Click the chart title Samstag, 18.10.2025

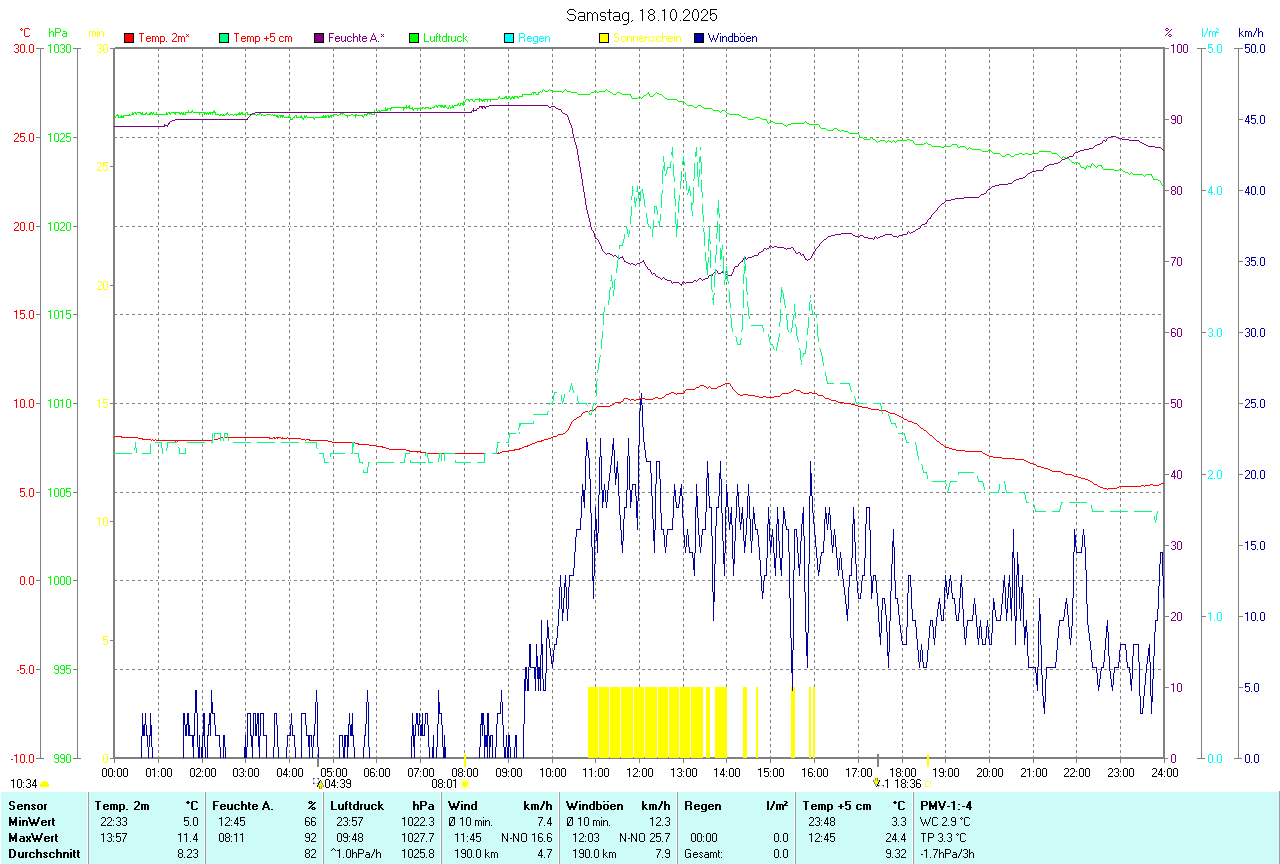pos(641,15)
